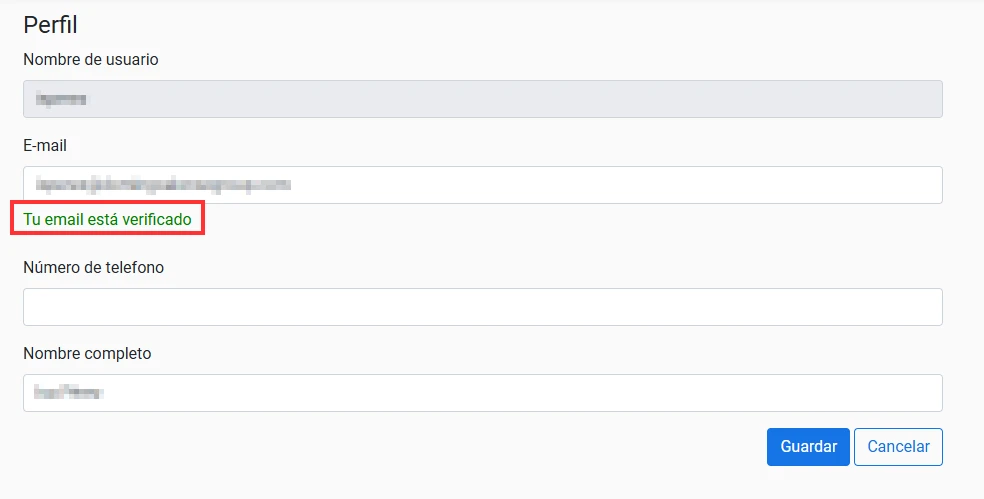The width and height of the screenshot is (984, 499).
Task: Focus the E-mail input field
Action: tap(483, 185)
